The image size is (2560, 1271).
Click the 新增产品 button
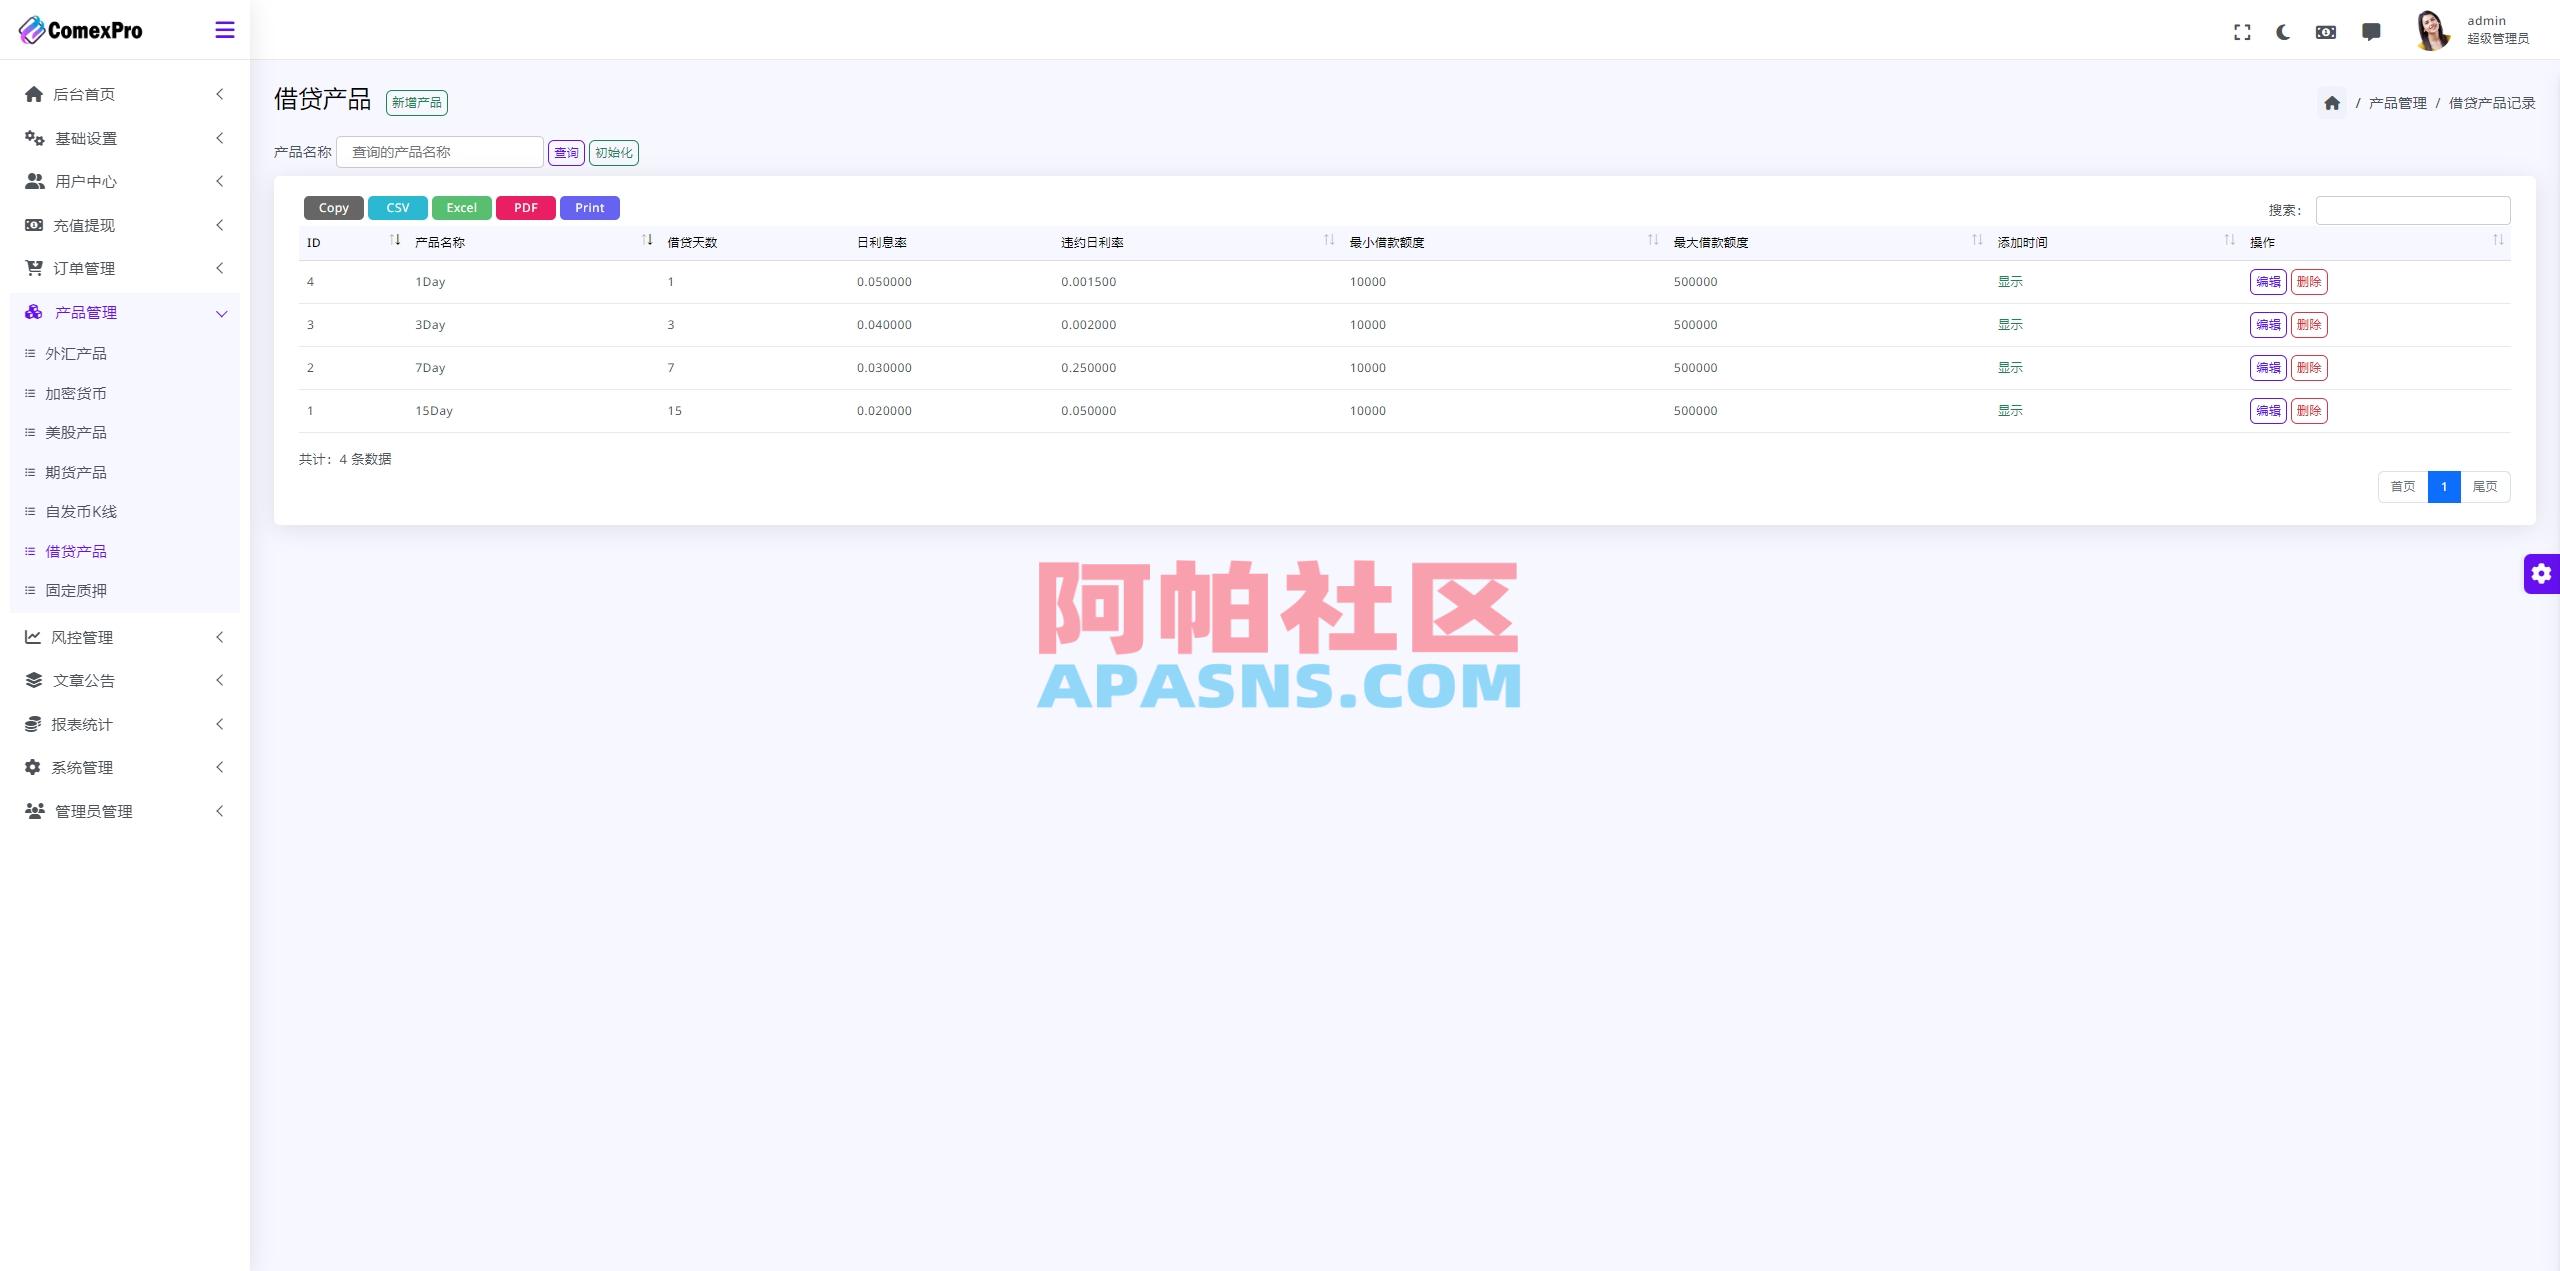(416, 102)
